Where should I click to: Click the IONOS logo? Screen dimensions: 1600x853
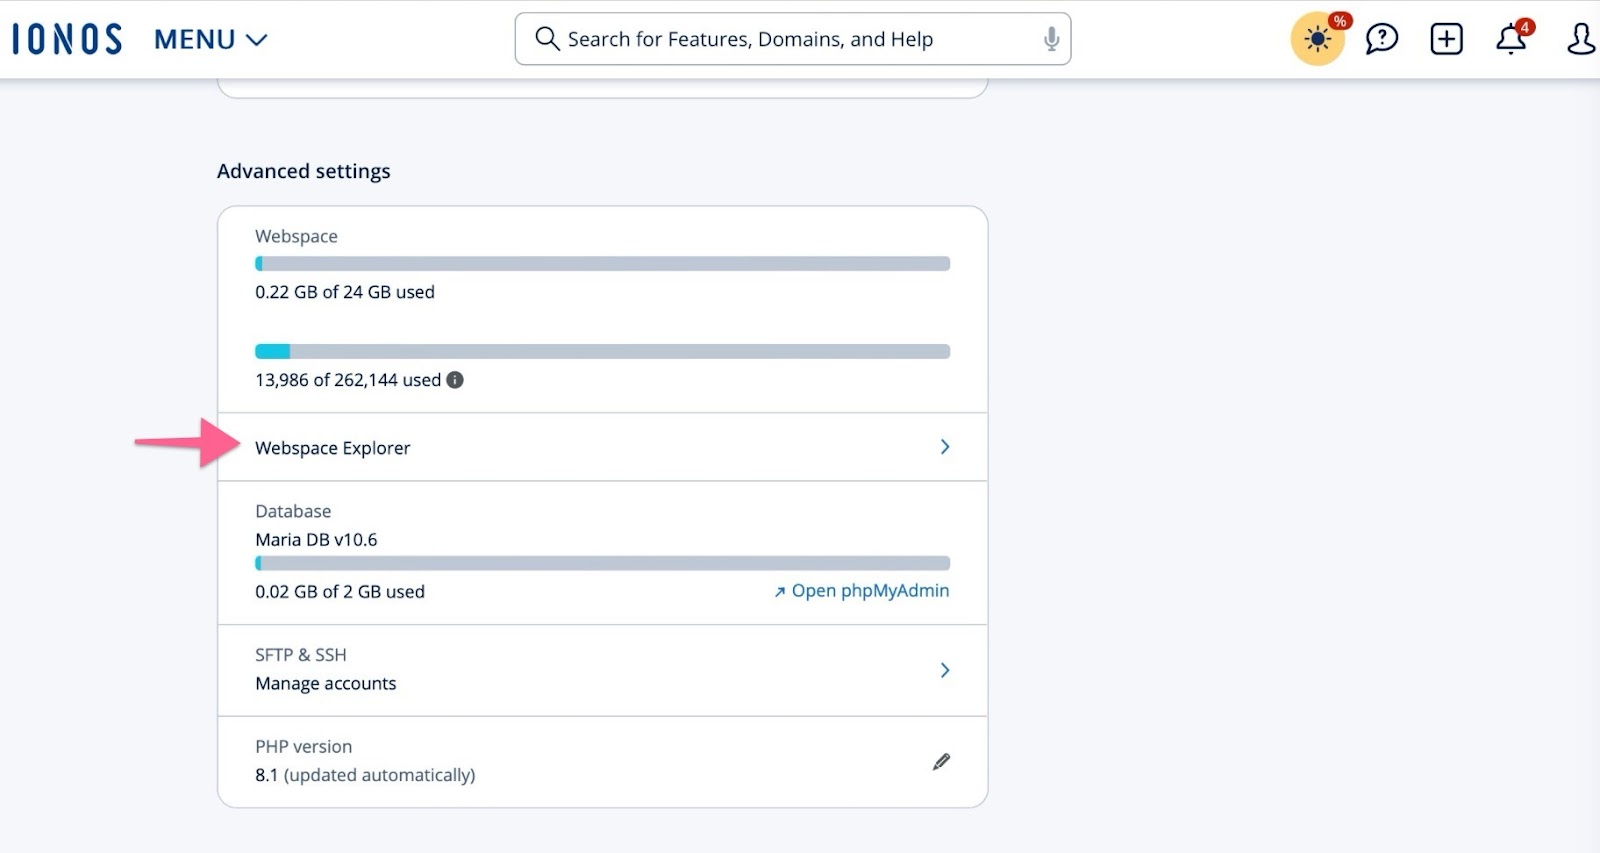coord(67,39)
